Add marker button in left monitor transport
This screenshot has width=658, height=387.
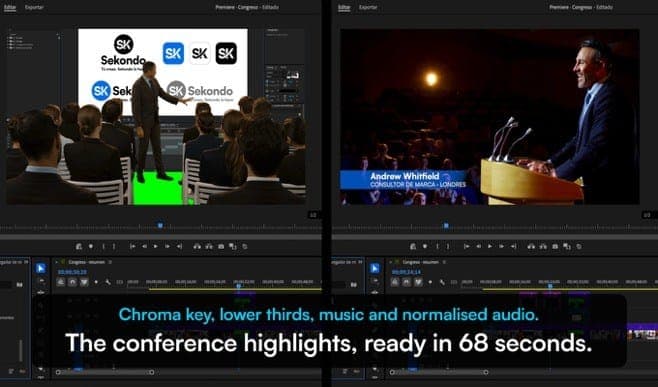(91, 246)
